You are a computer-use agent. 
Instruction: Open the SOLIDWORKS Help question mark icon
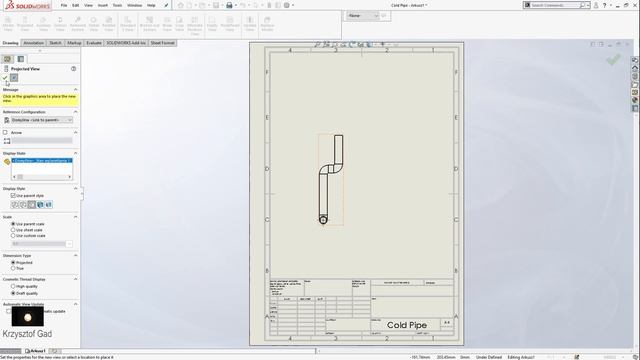(x=604, y=5)
